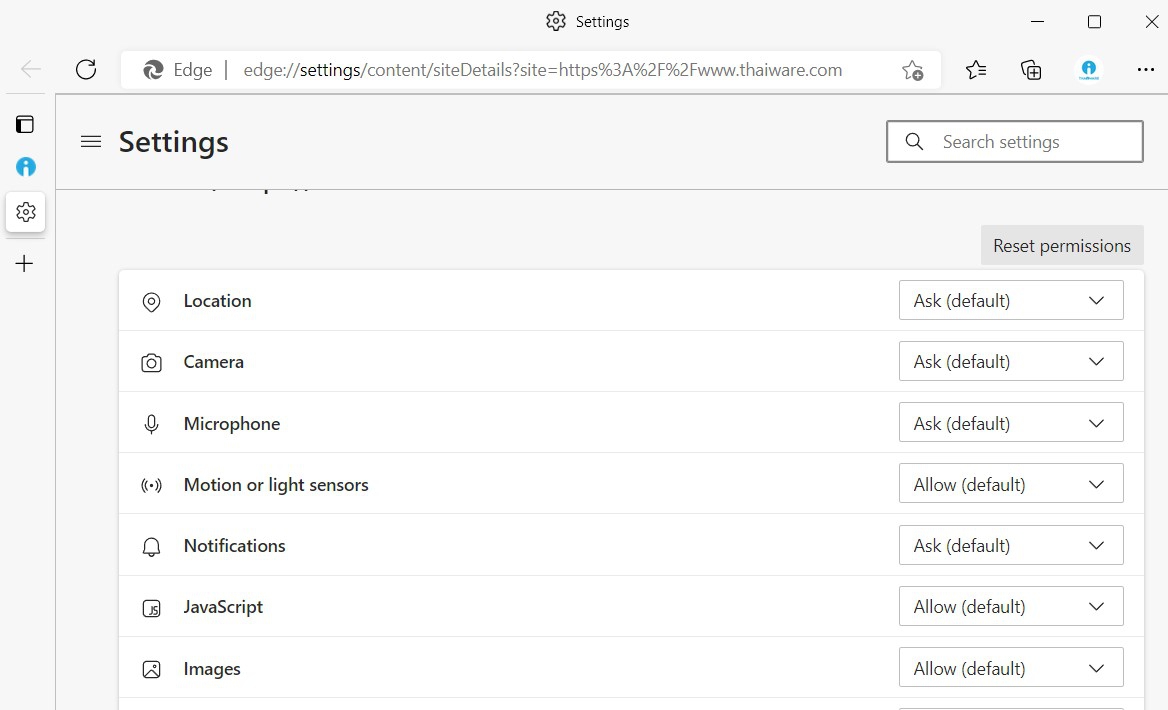This screenshot has width=1168, height=710.
Task: Add this page to favorites
Action: [912, 70]
